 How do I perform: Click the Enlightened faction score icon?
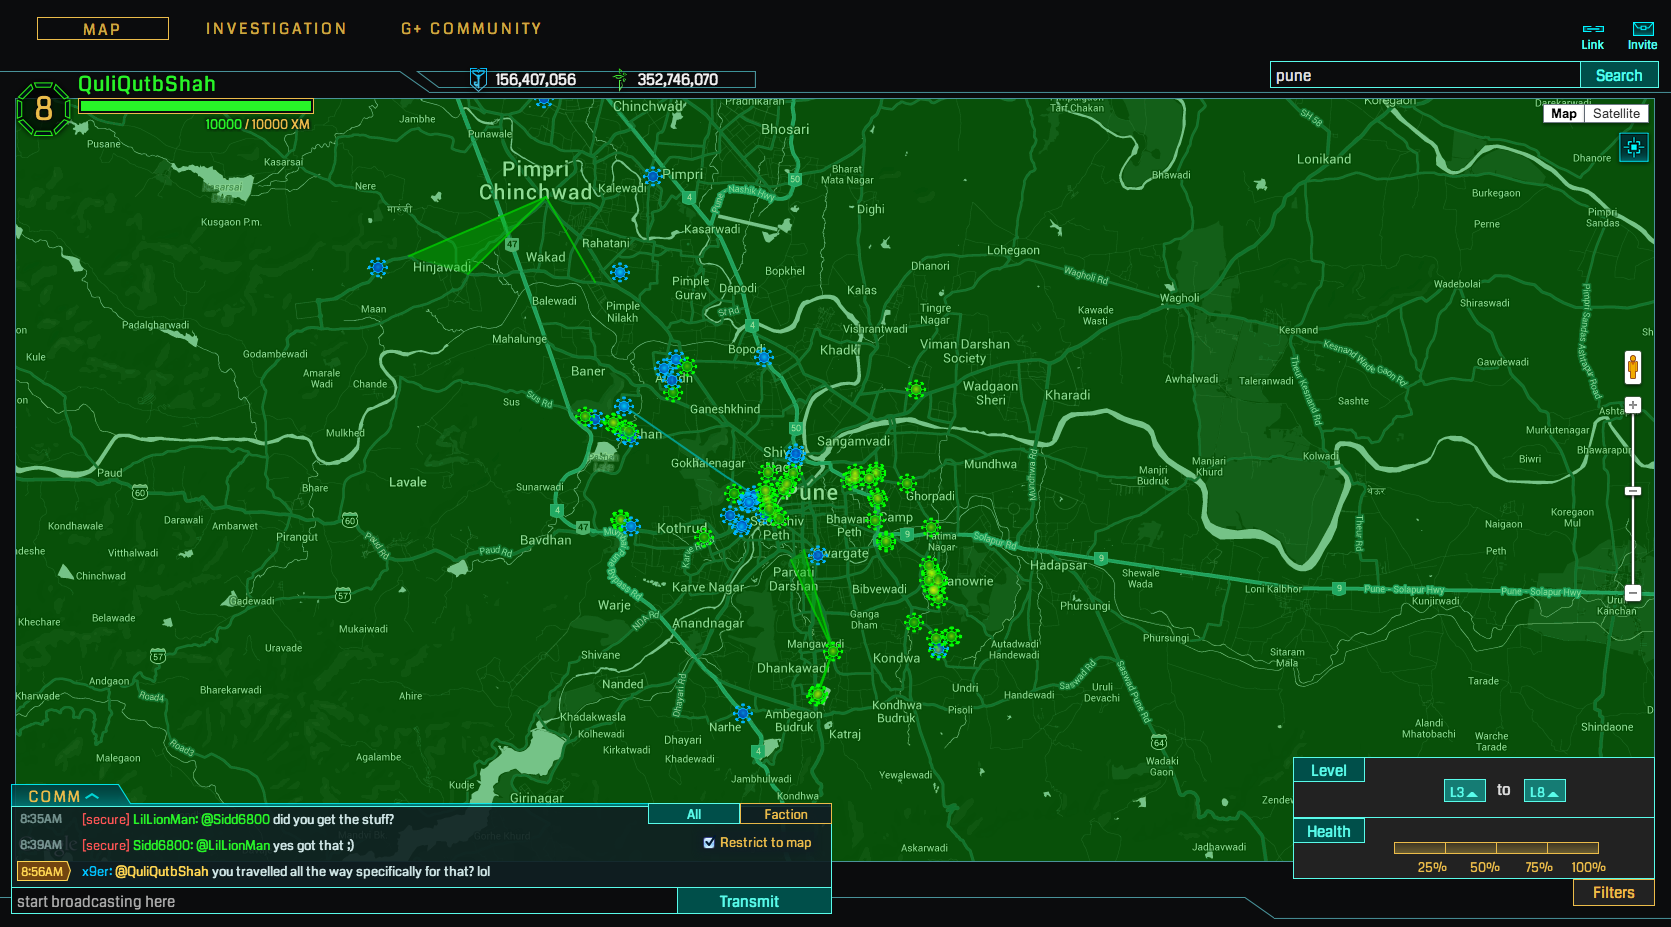[x=620, y=79]
